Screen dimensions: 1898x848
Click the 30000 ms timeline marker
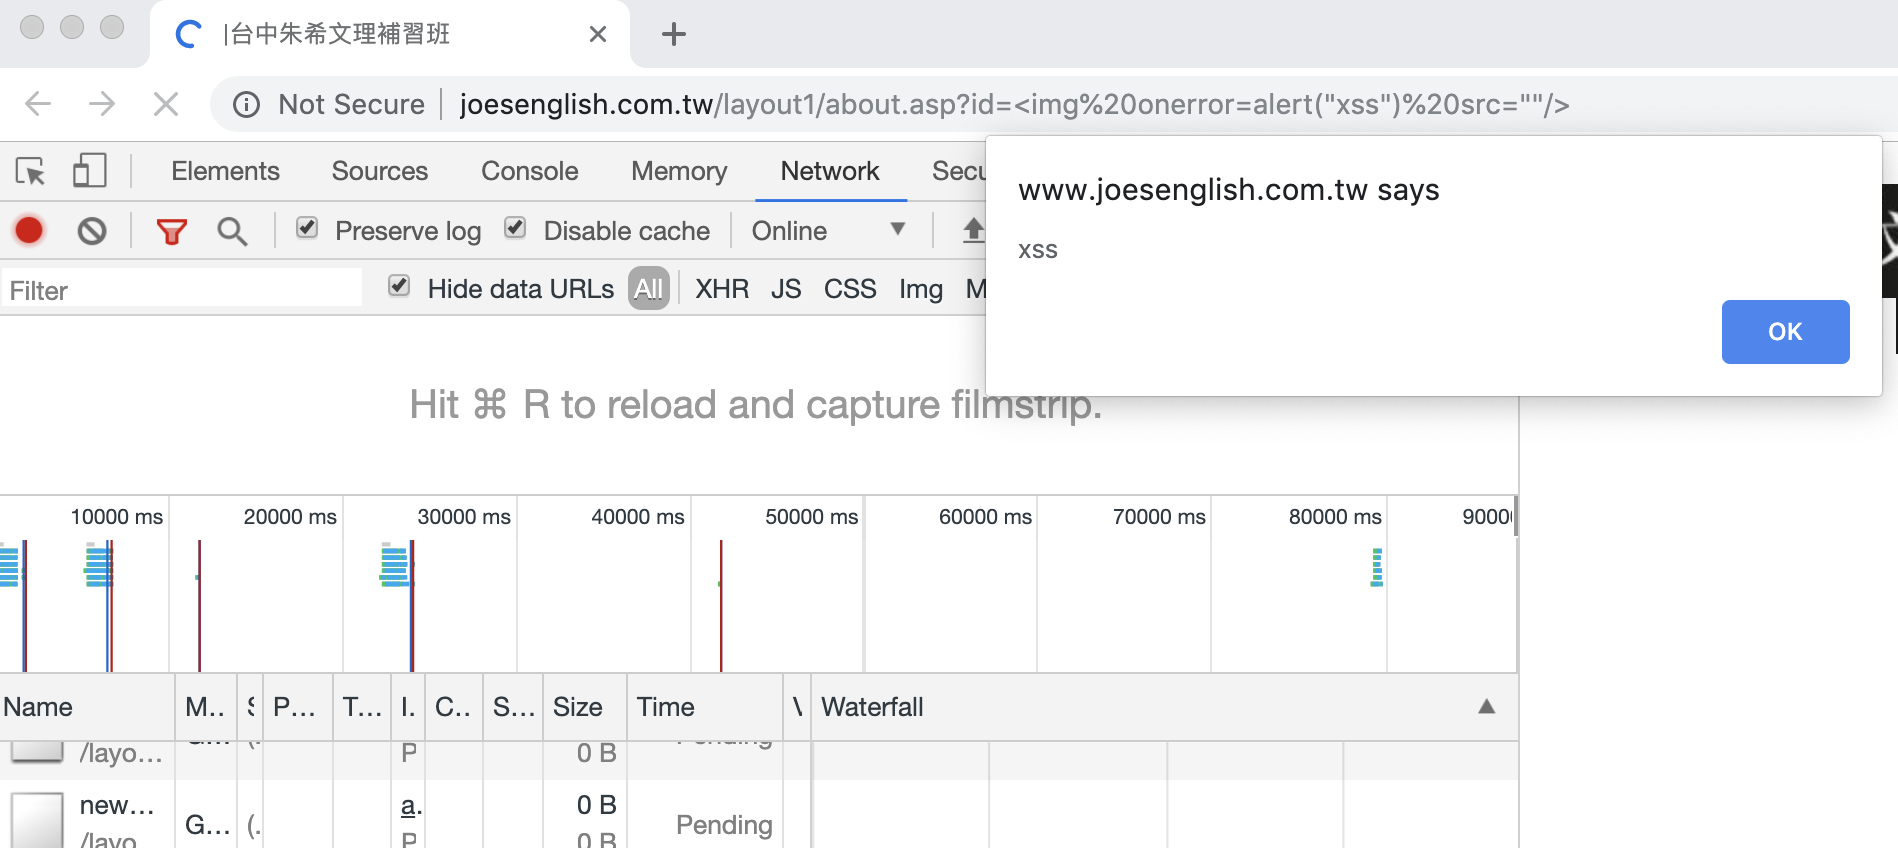pos(464,517)
